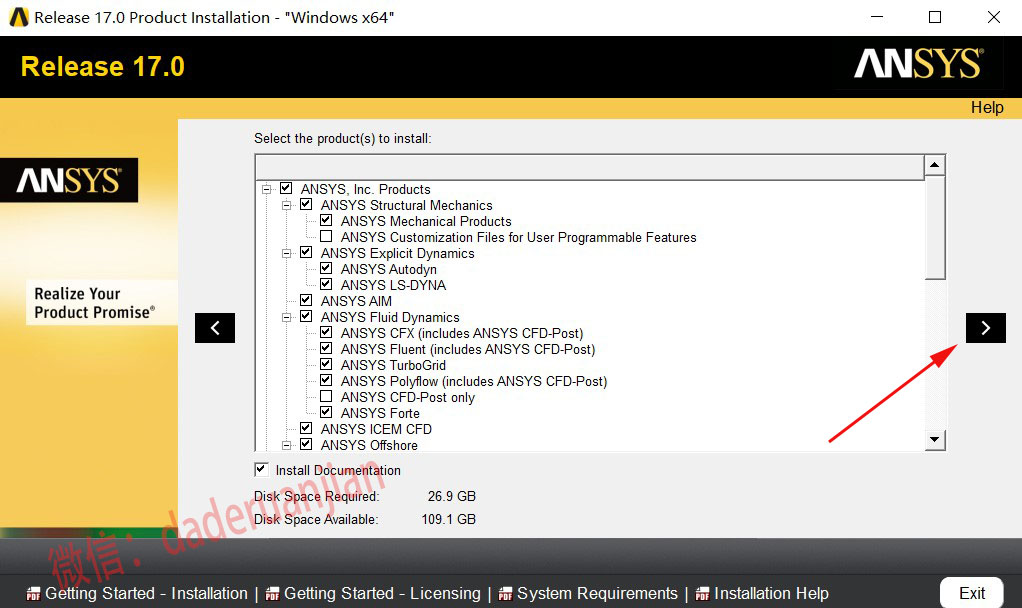Toggle ANSYS Structural Mechanics checkbox
The height and width of the screenshot is (608, 1022).
pyautogui.click(x=306, y=205)
